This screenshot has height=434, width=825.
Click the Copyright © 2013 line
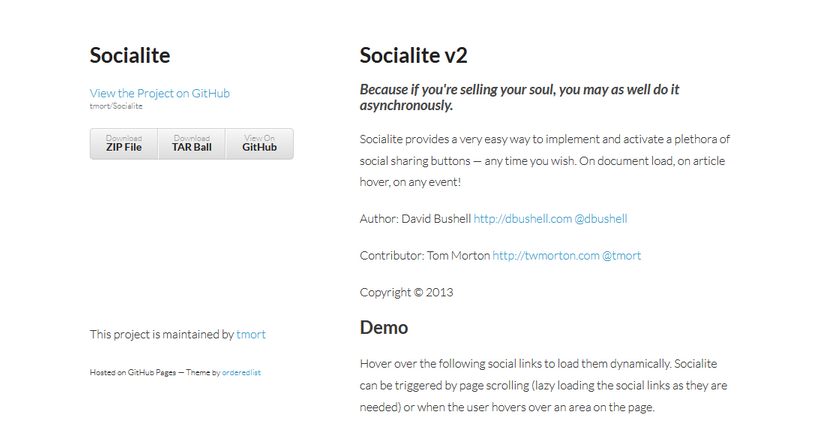tap(407, 292)
